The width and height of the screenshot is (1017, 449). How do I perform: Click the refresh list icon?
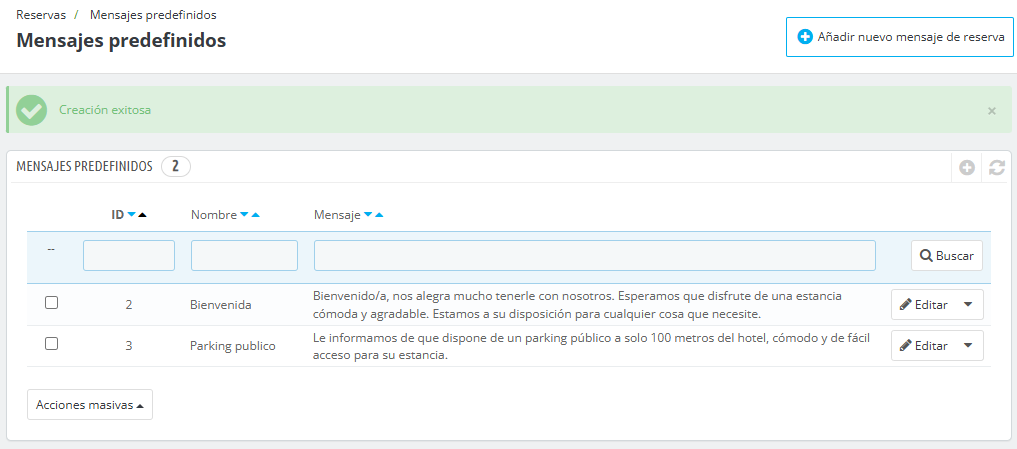996,168
